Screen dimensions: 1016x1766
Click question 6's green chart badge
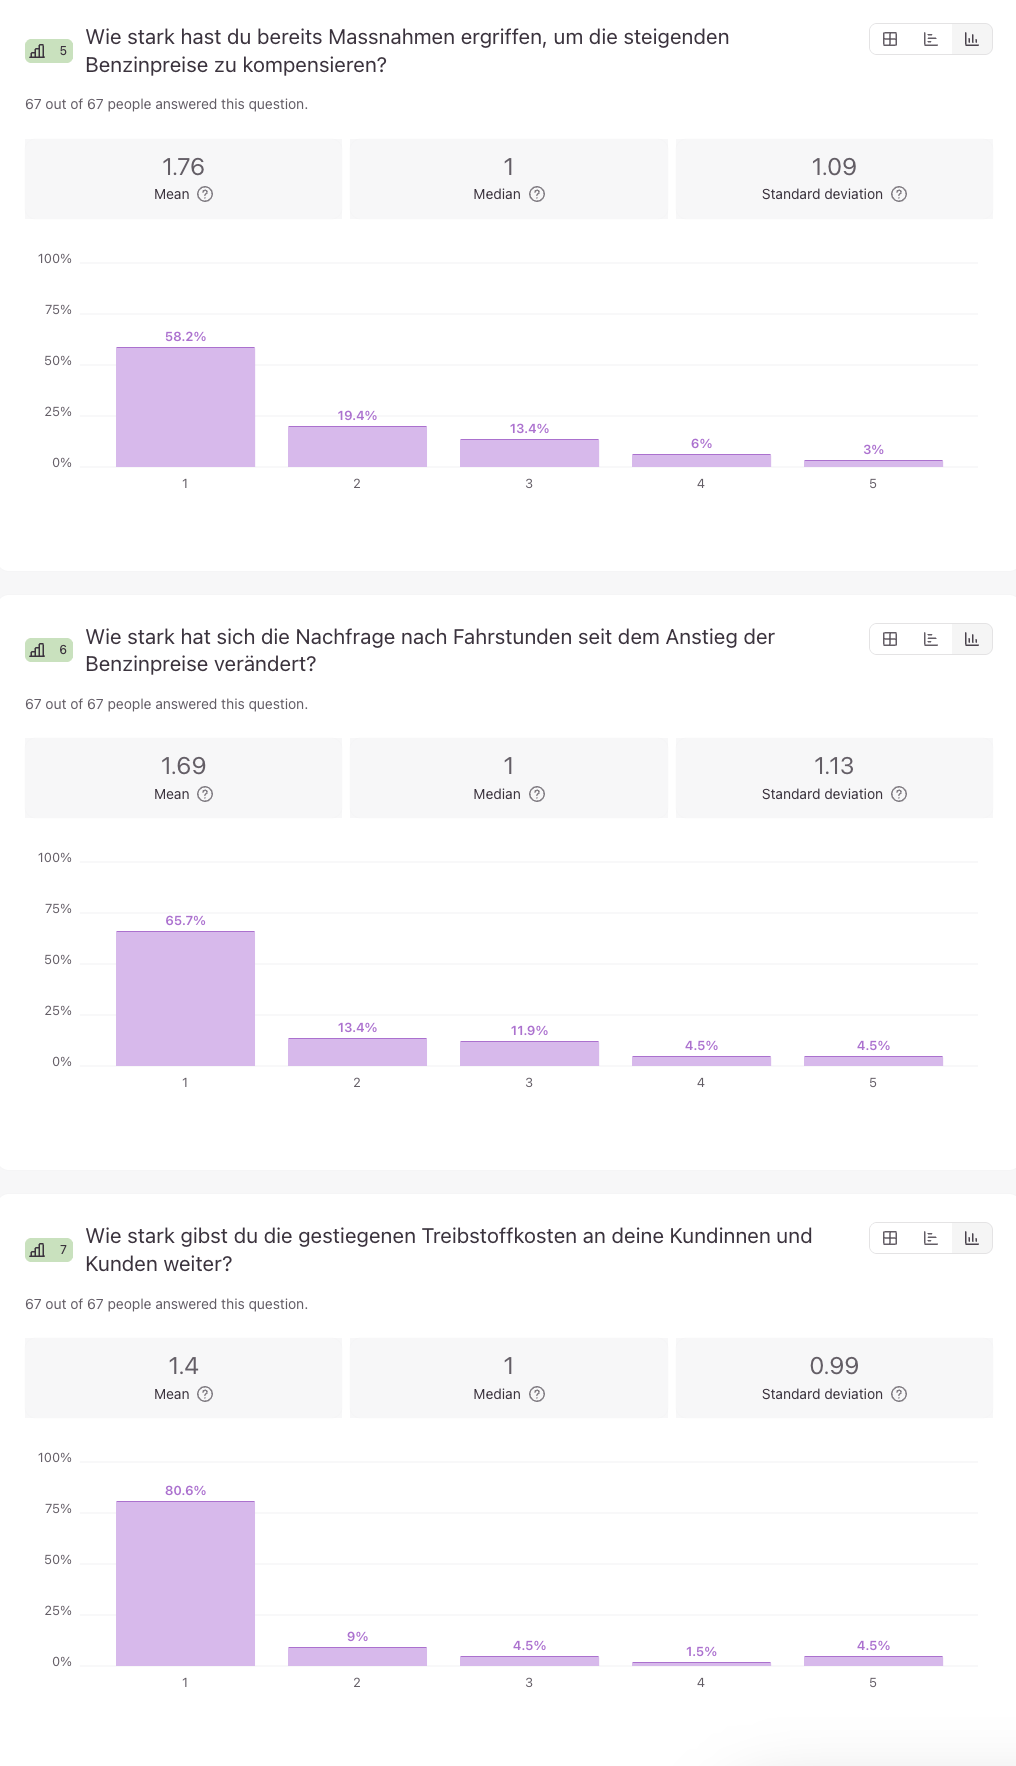(48, 650)
